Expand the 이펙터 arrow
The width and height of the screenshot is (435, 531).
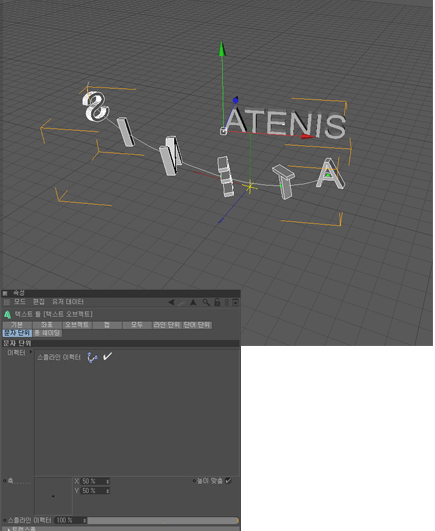(x=31, y=352)
